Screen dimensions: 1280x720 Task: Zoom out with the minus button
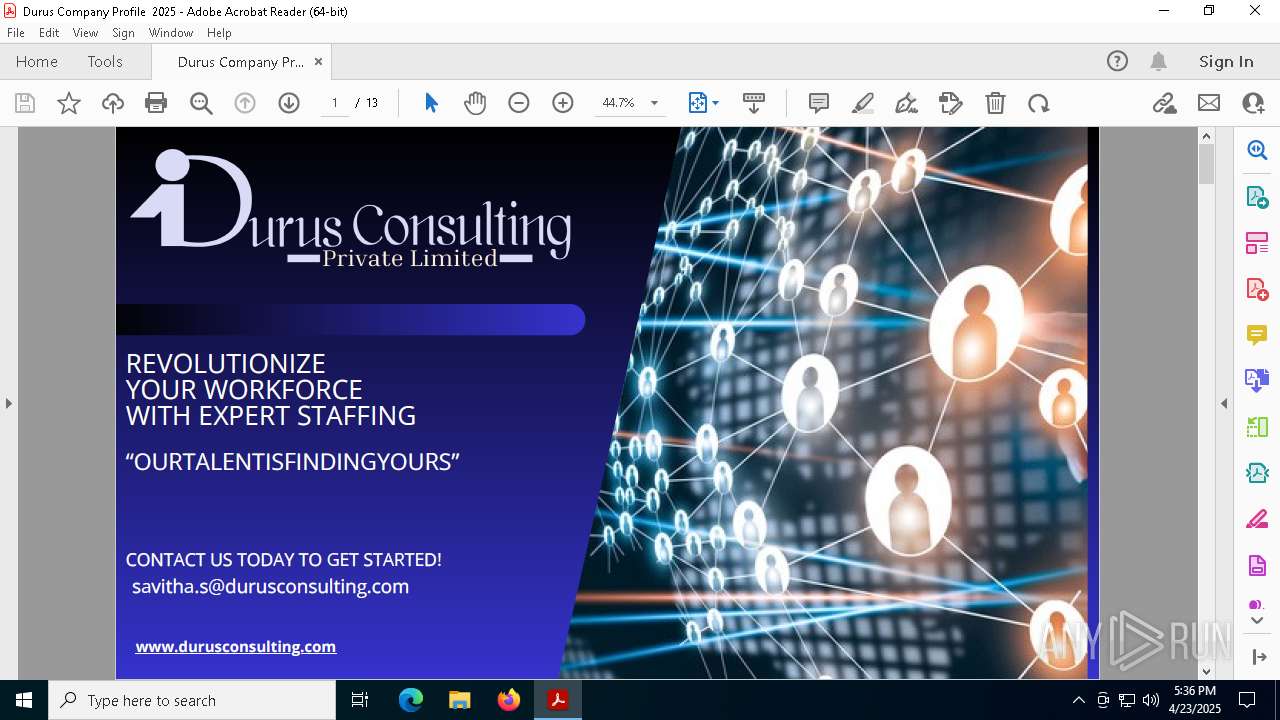(518, 103)
